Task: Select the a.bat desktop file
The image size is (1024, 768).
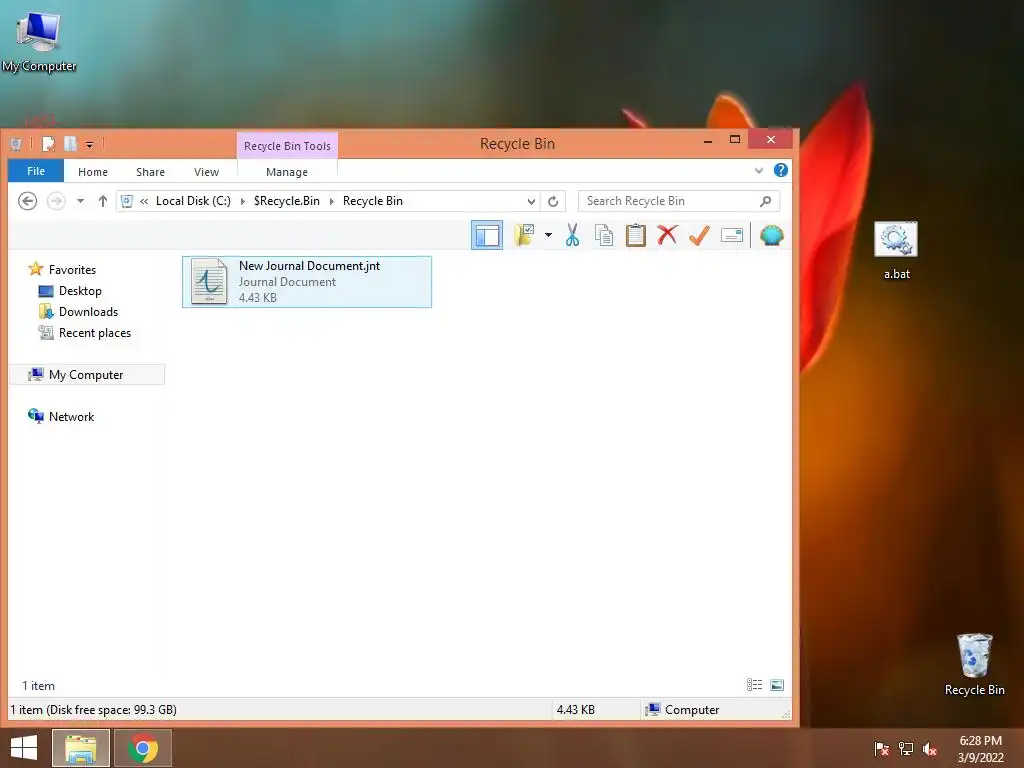Action: [x=896, y=250]
